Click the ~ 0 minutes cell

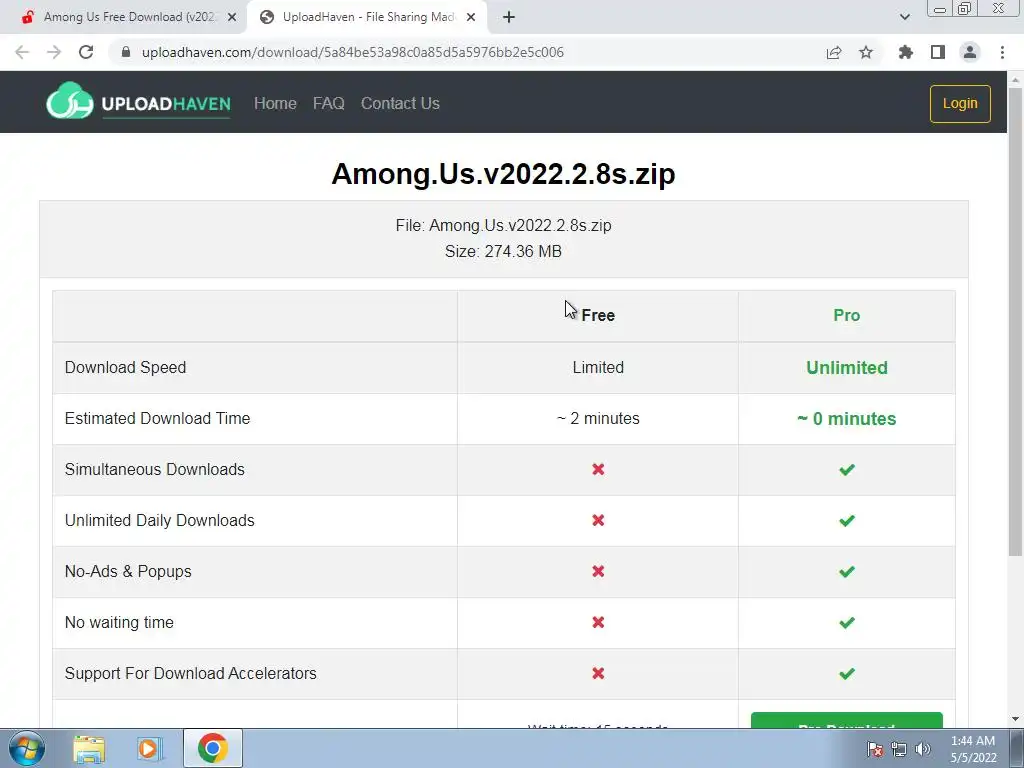coord(846,419)
